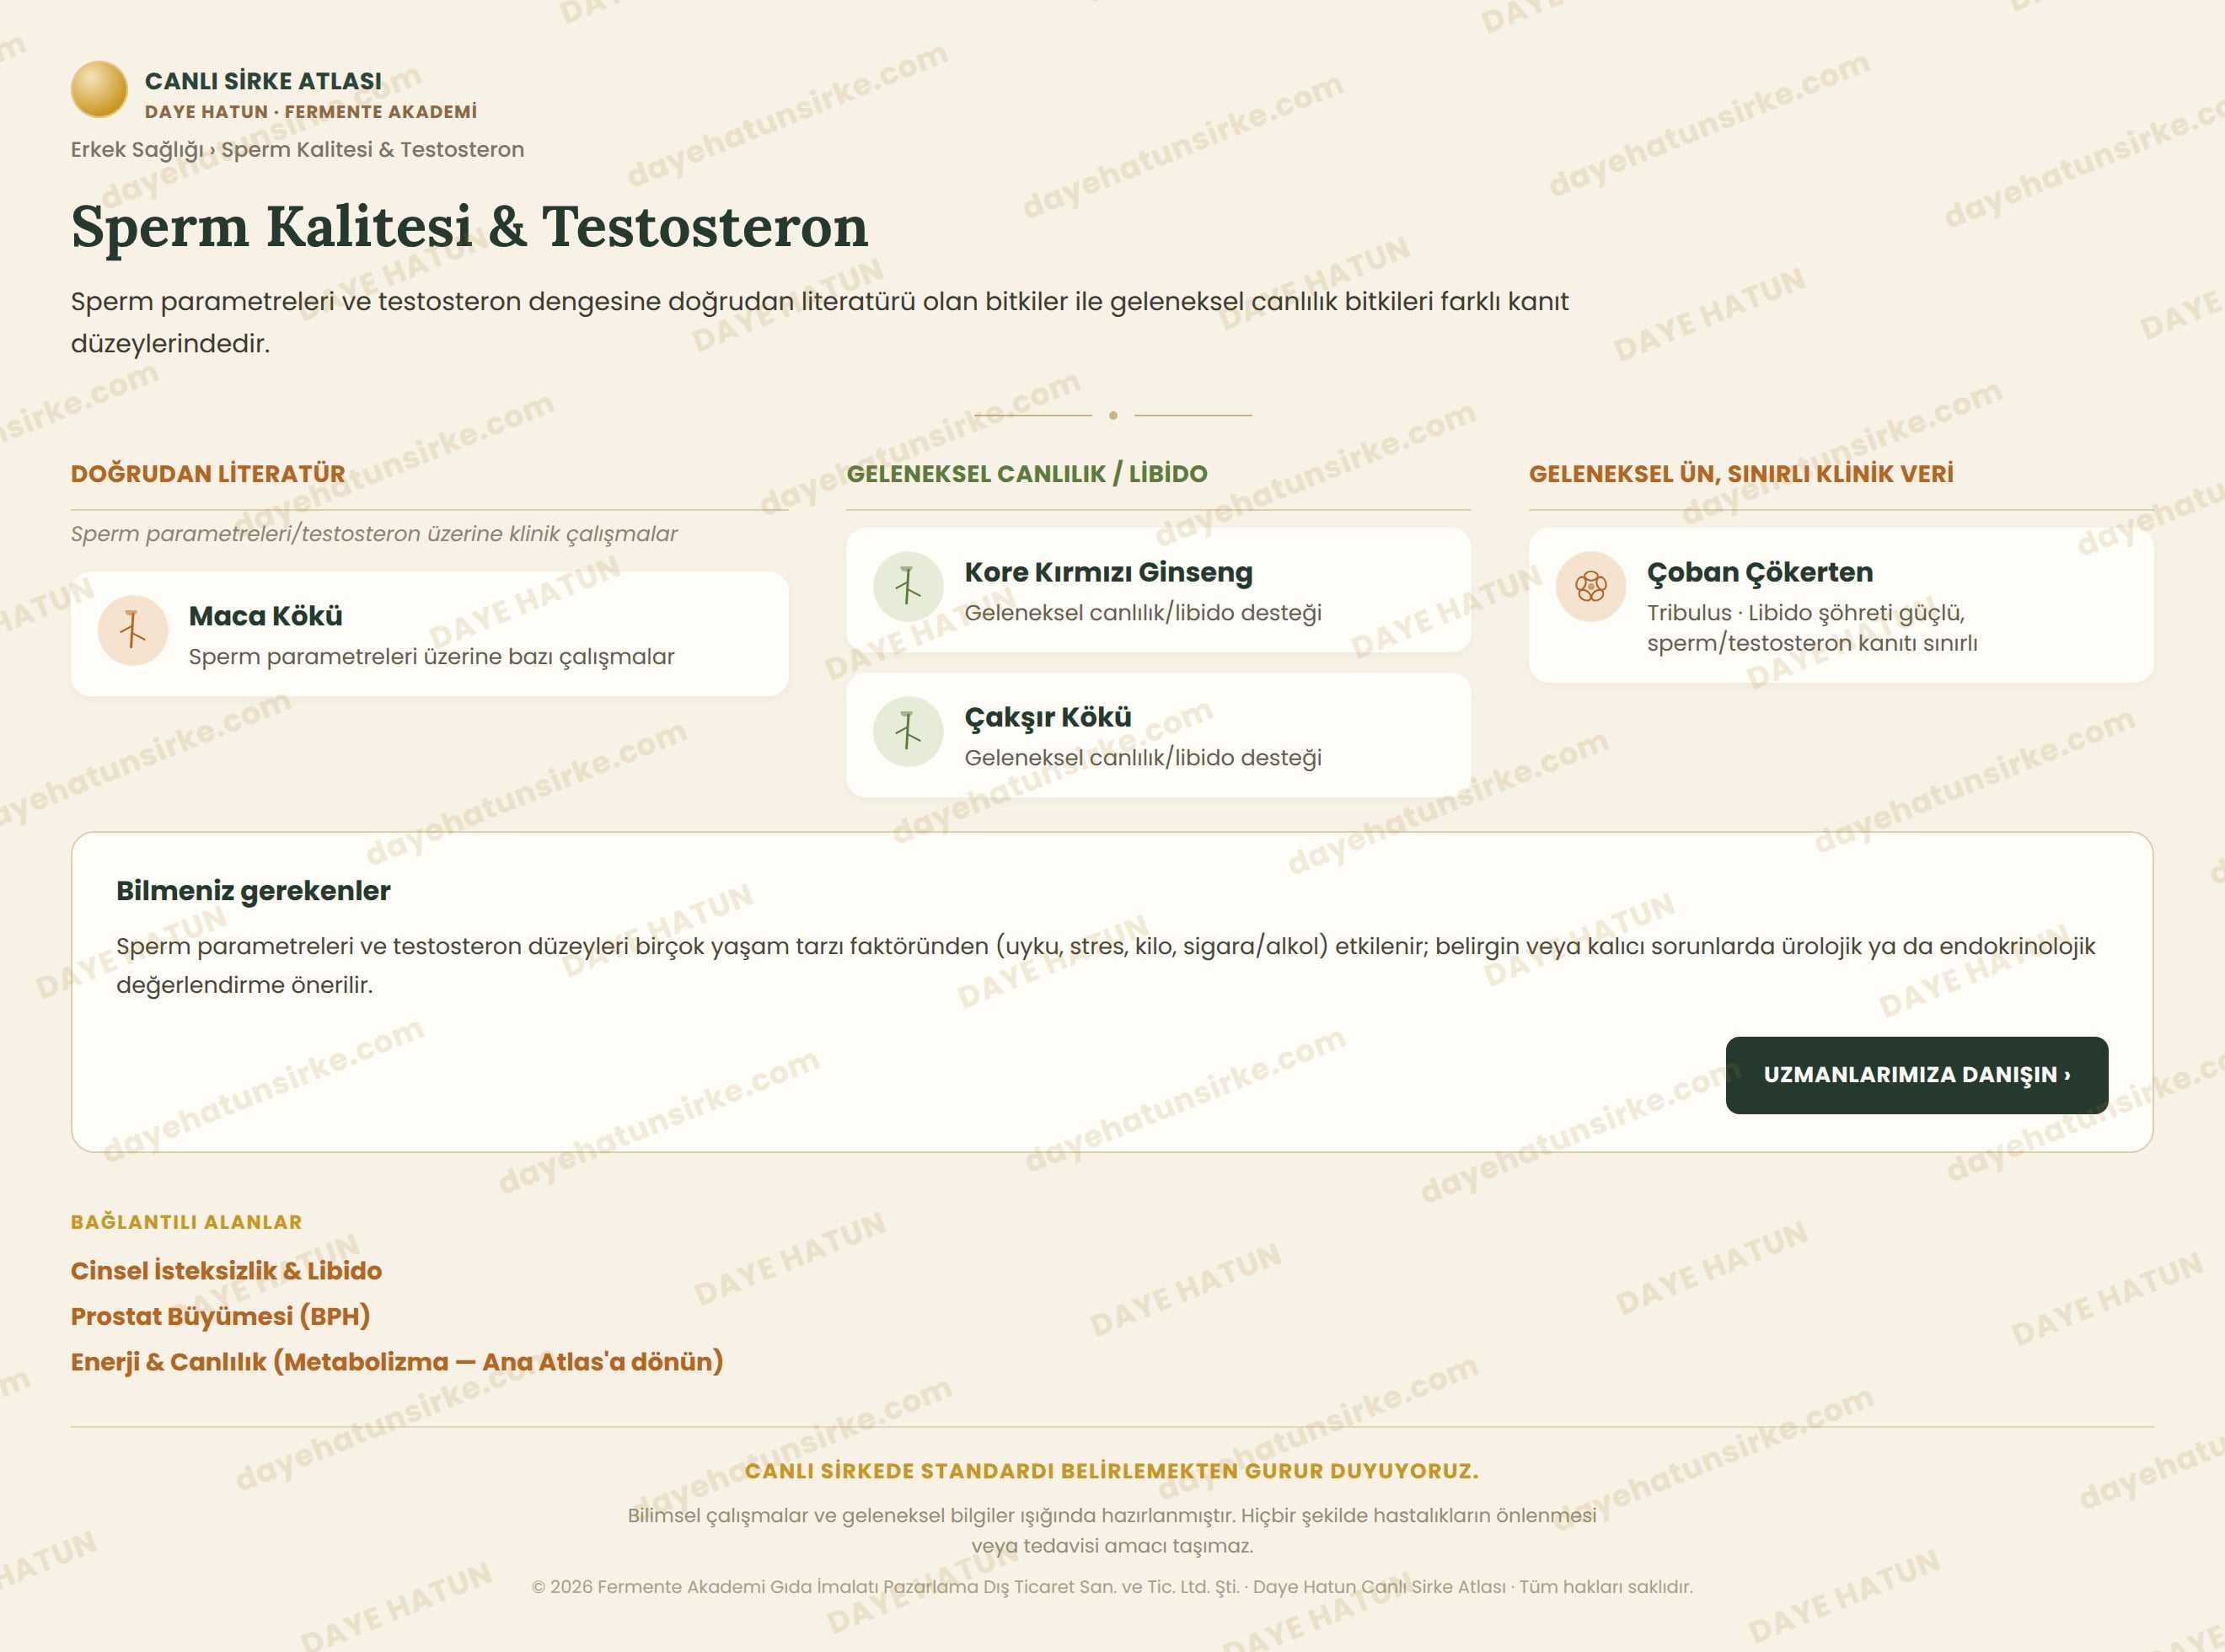Click the Doğrudan Literatür column heading
This screenshot has height=1652, width=2225.
point(208,474)
